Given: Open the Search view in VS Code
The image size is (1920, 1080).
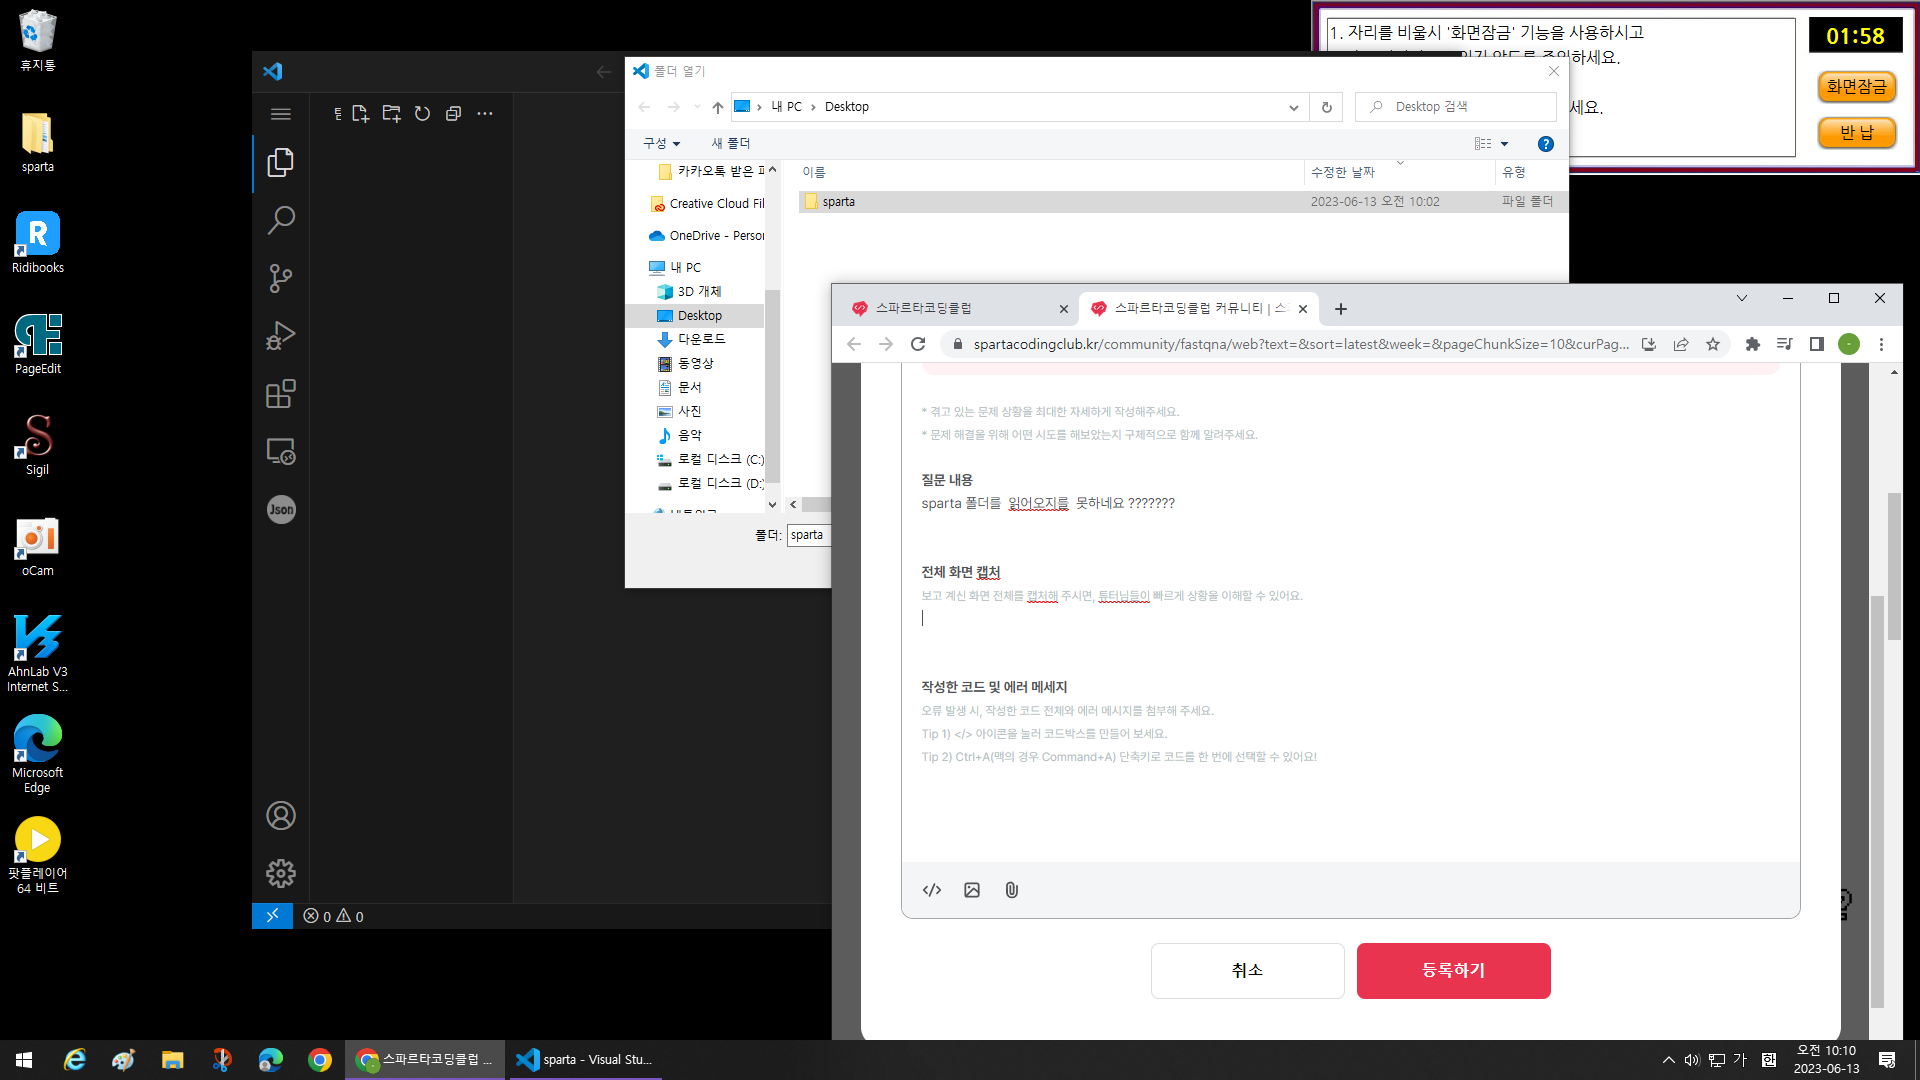Looking at the screenshot, I should tap(281, 220).
